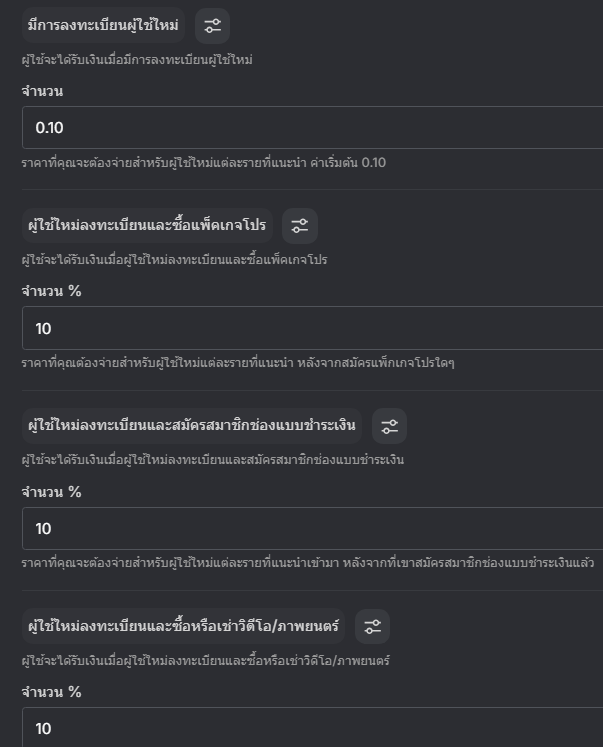Select the มีการลงทะเบียนผู้ใช้ใหม่ badge

pos(103,25)
